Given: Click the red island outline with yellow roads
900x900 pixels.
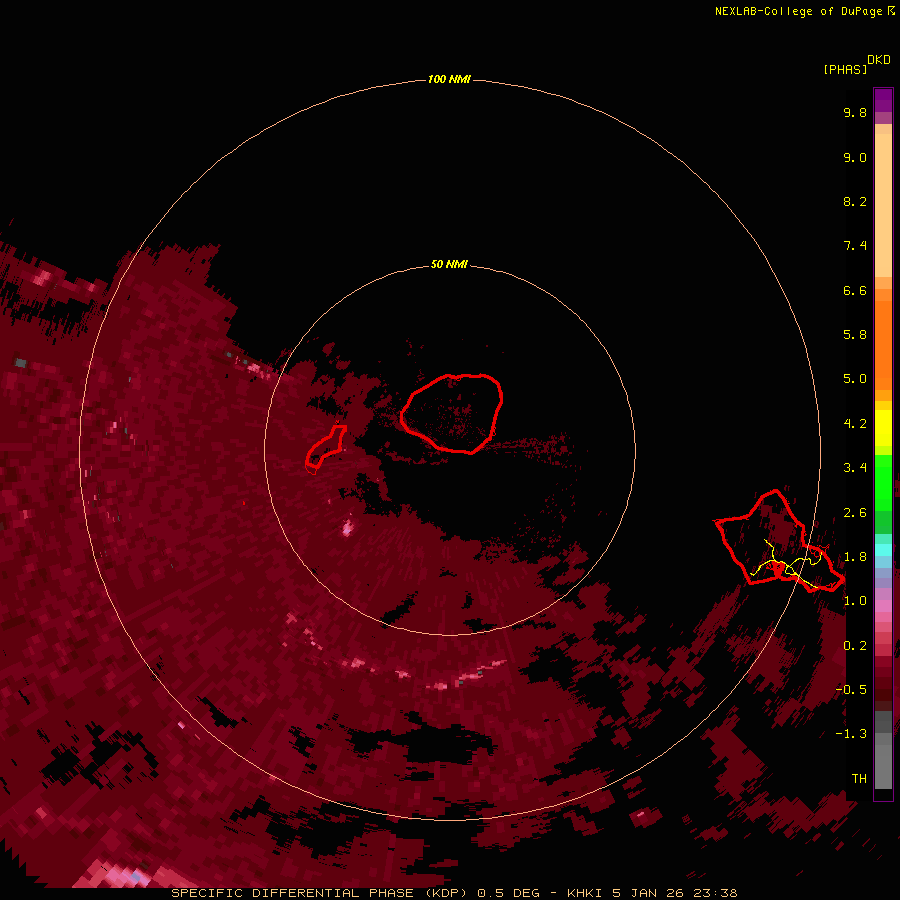Looking at the screenshot, I should [778, 542].
